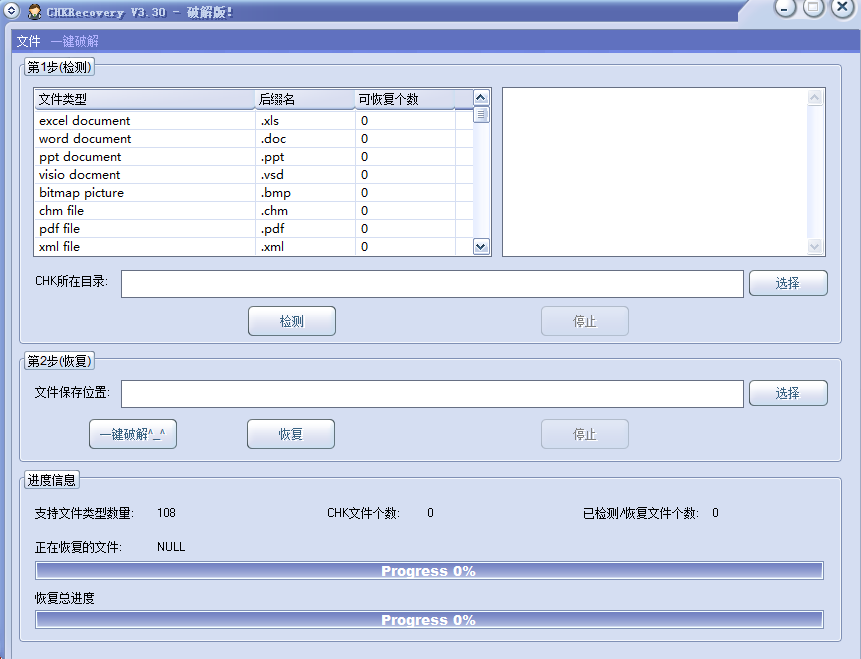Close the CHKRecovery window

tap(842, 8)
